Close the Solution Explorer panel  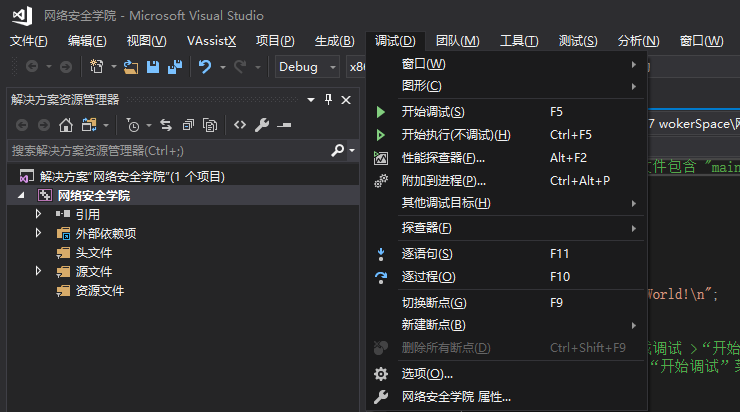(x=346, y=100)
